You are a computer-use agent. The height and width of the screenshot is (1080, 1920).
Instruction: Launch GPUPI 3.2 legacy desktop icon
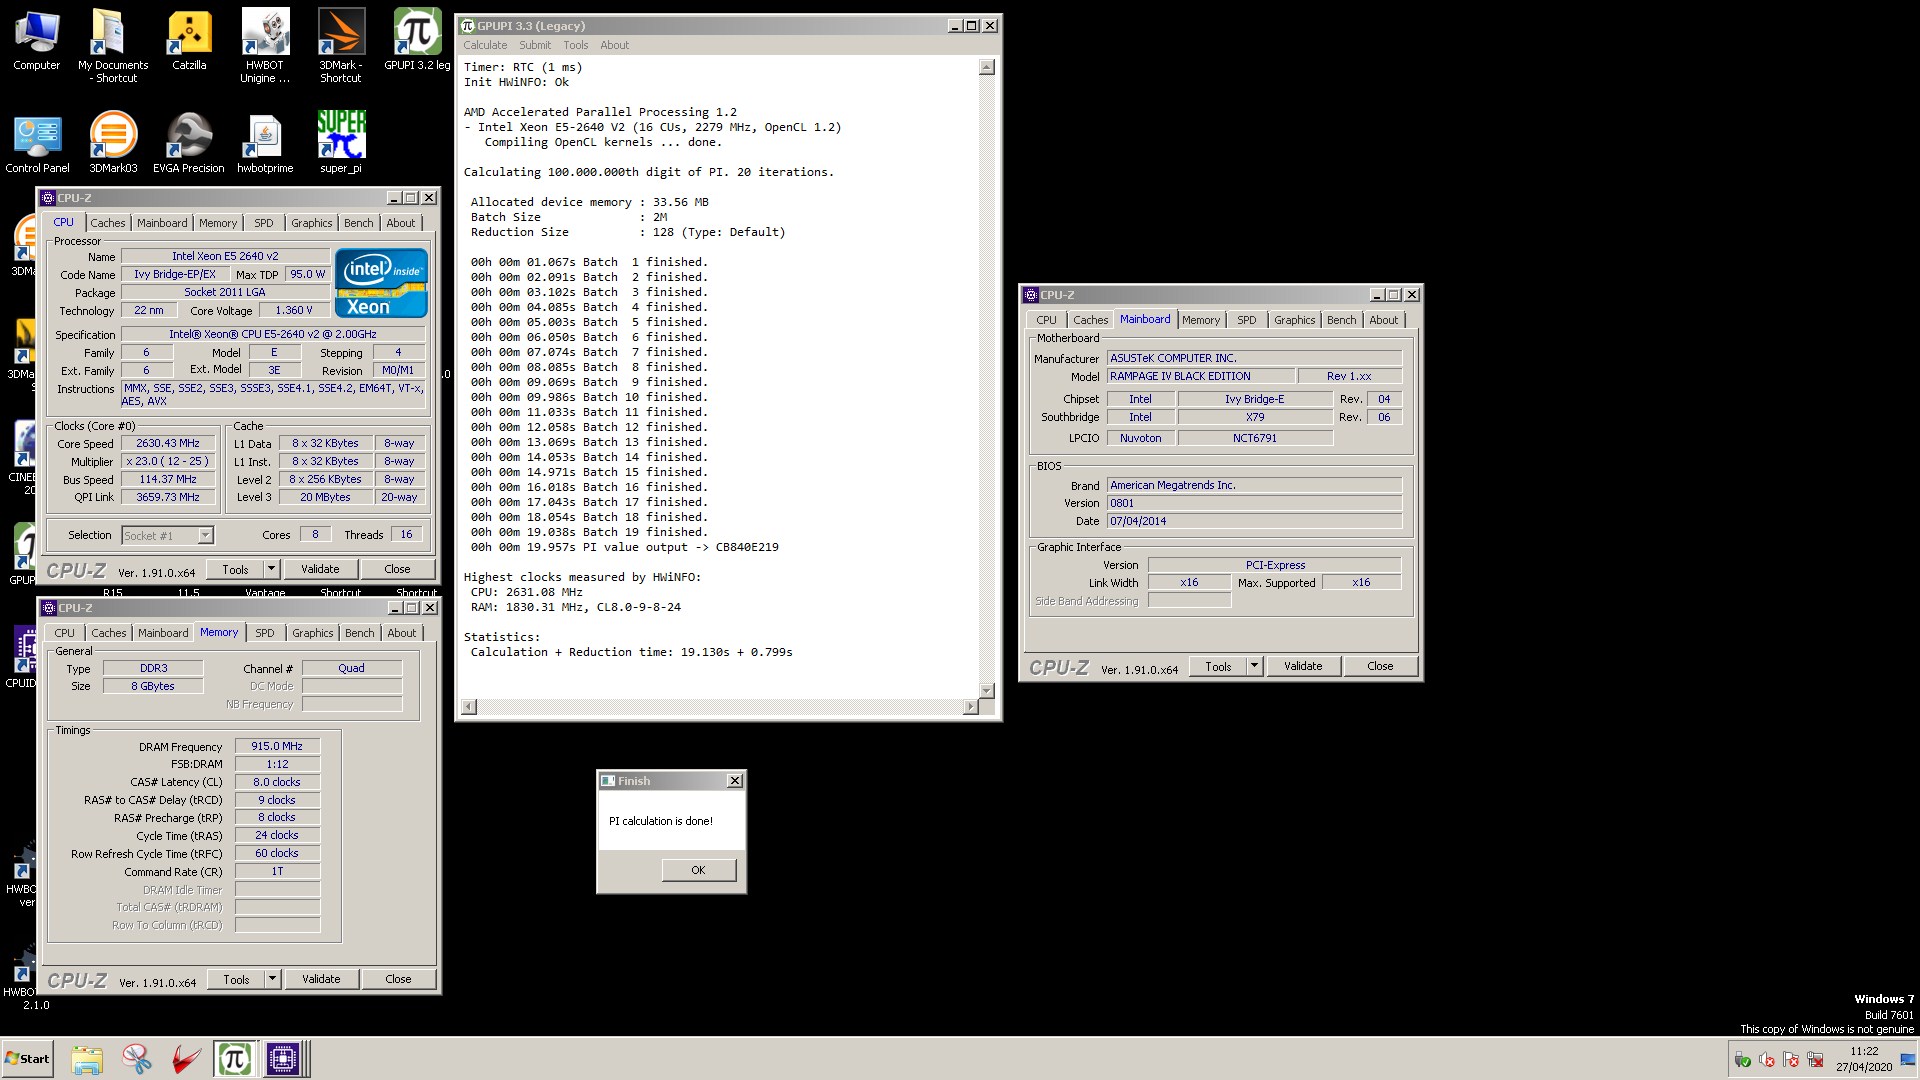click(417, 40)
